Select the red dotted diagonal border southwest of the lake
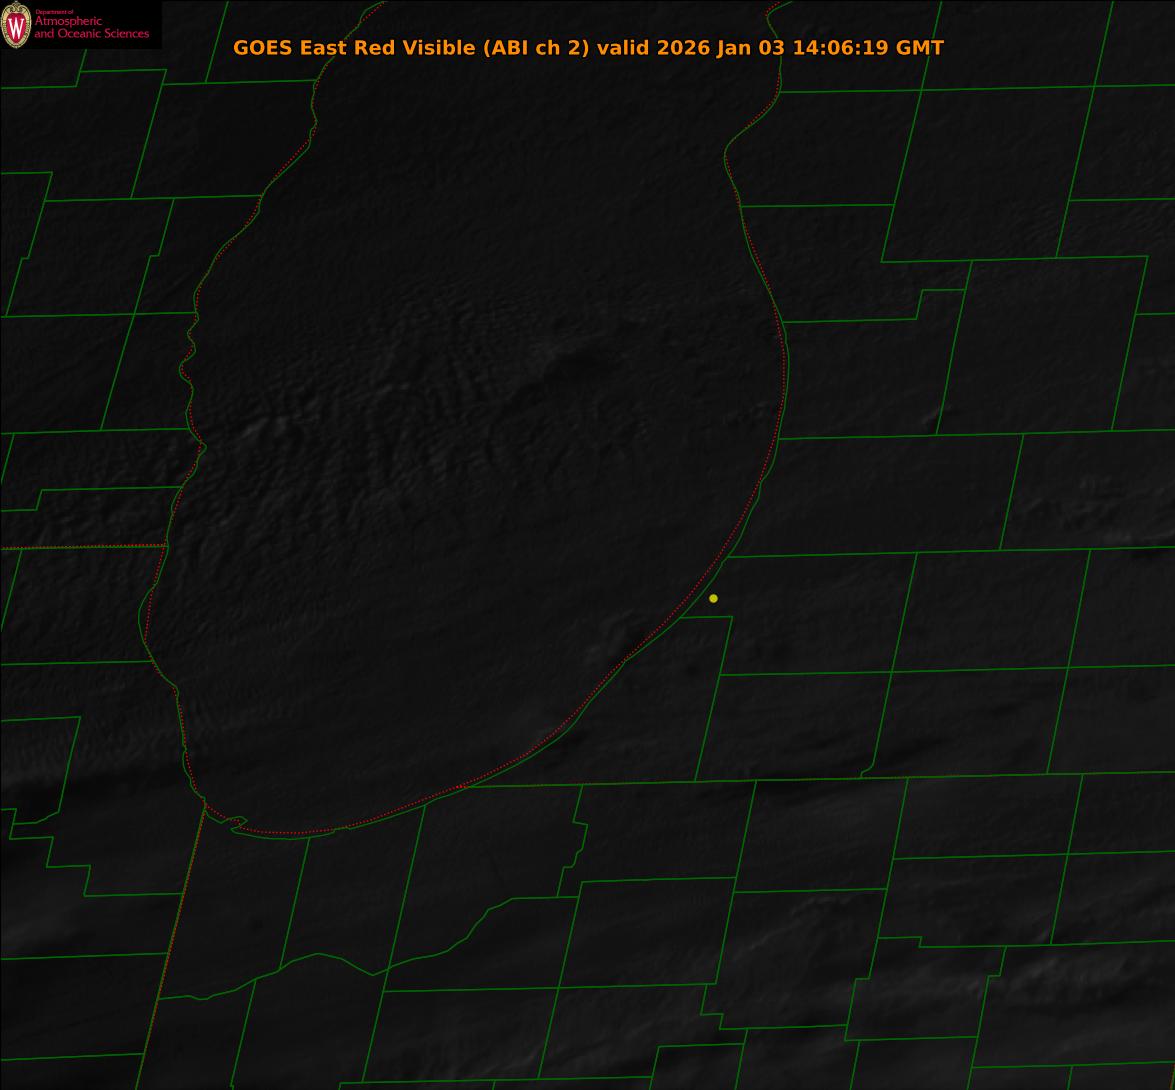1175x1090 pixels. (175, 940)
